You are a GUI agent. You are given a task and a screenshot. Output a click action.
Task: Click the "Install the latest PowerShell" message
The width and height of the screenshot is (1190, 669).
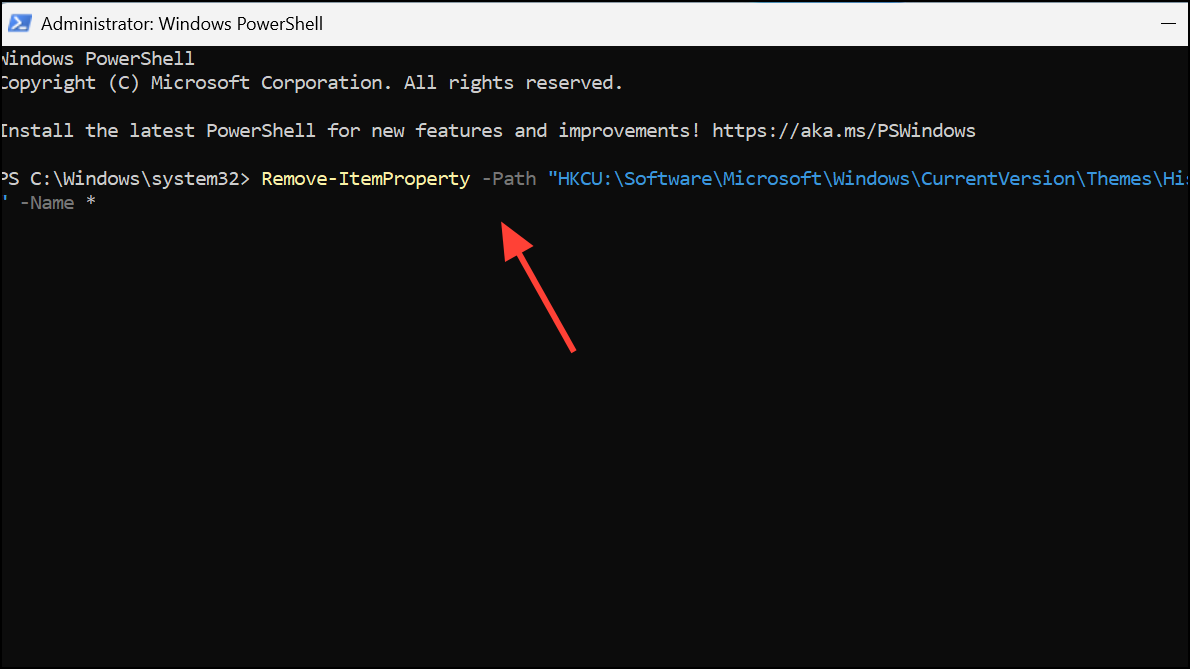[x=158, y=131]
